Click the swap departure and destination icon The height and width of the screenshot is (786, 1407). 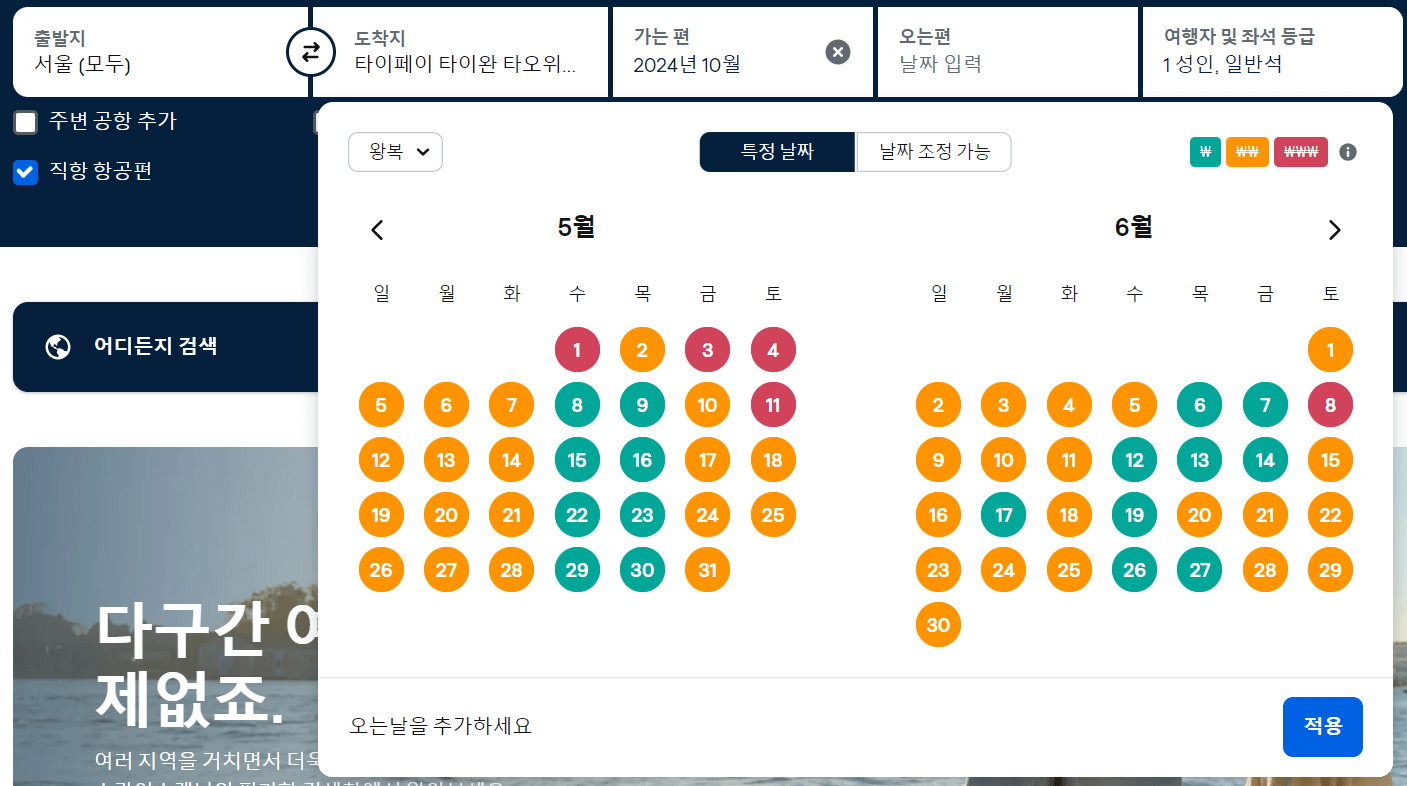point(311,51)
